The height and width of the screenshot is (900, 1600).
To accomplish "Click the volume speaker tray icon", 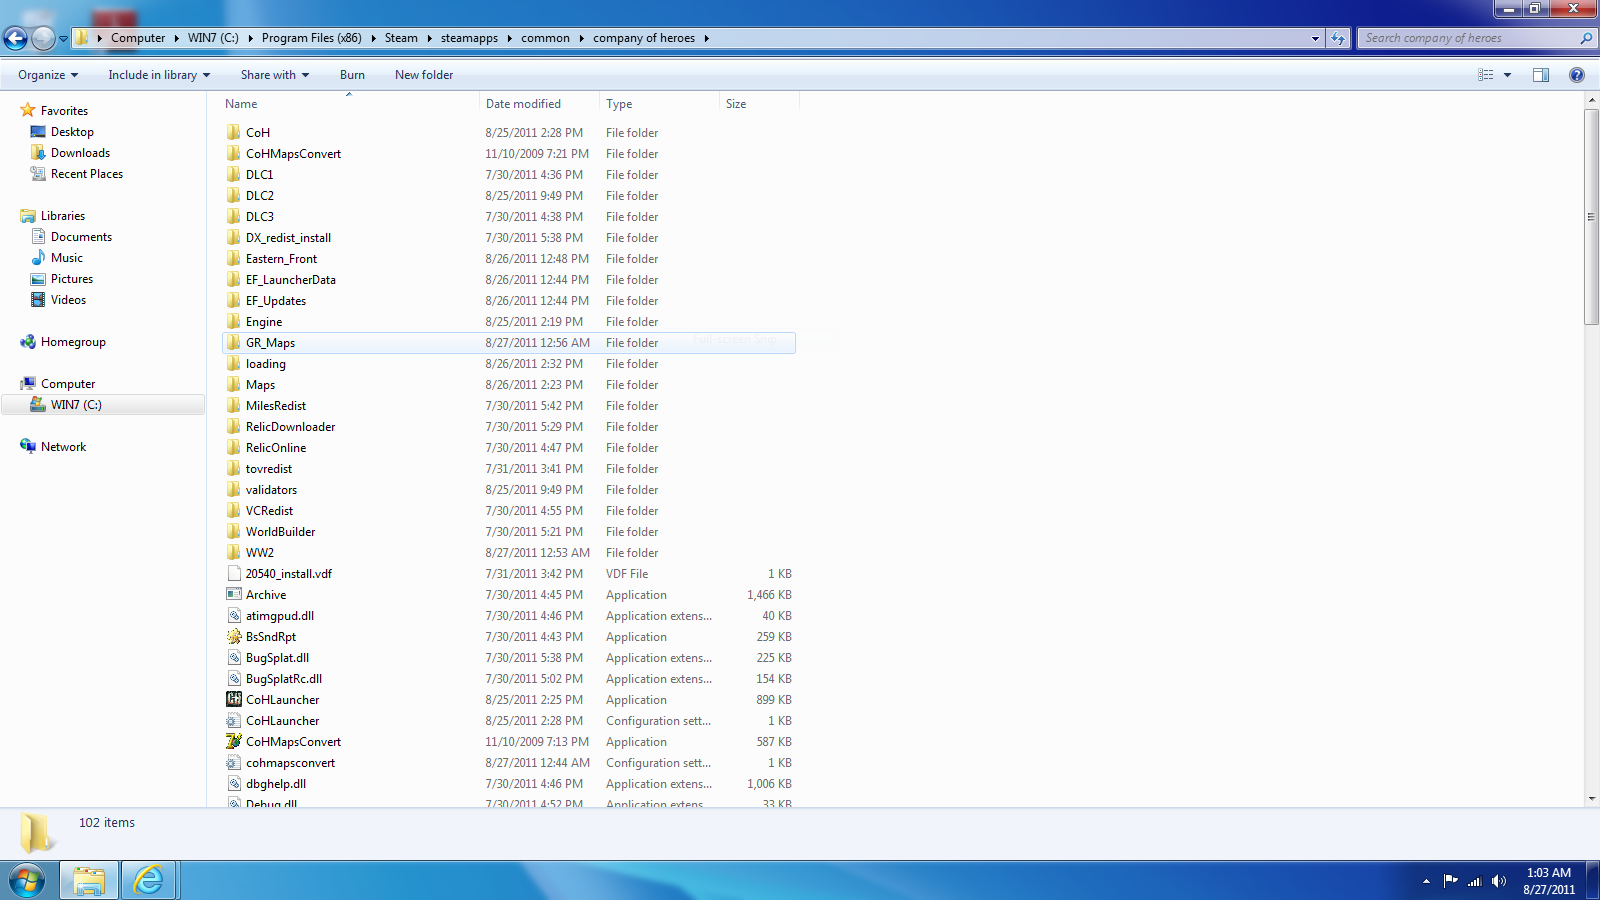I will click(1498, 881).
